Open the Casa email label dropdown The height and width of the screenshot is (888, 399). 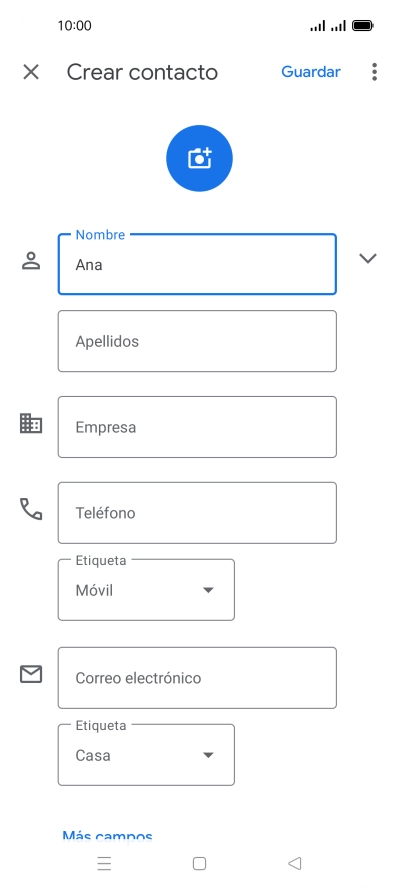pos(146,755)
